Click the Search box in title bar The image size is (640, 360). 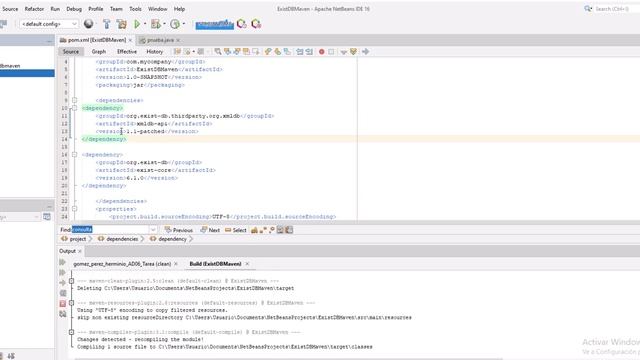(x=611, y=9)
